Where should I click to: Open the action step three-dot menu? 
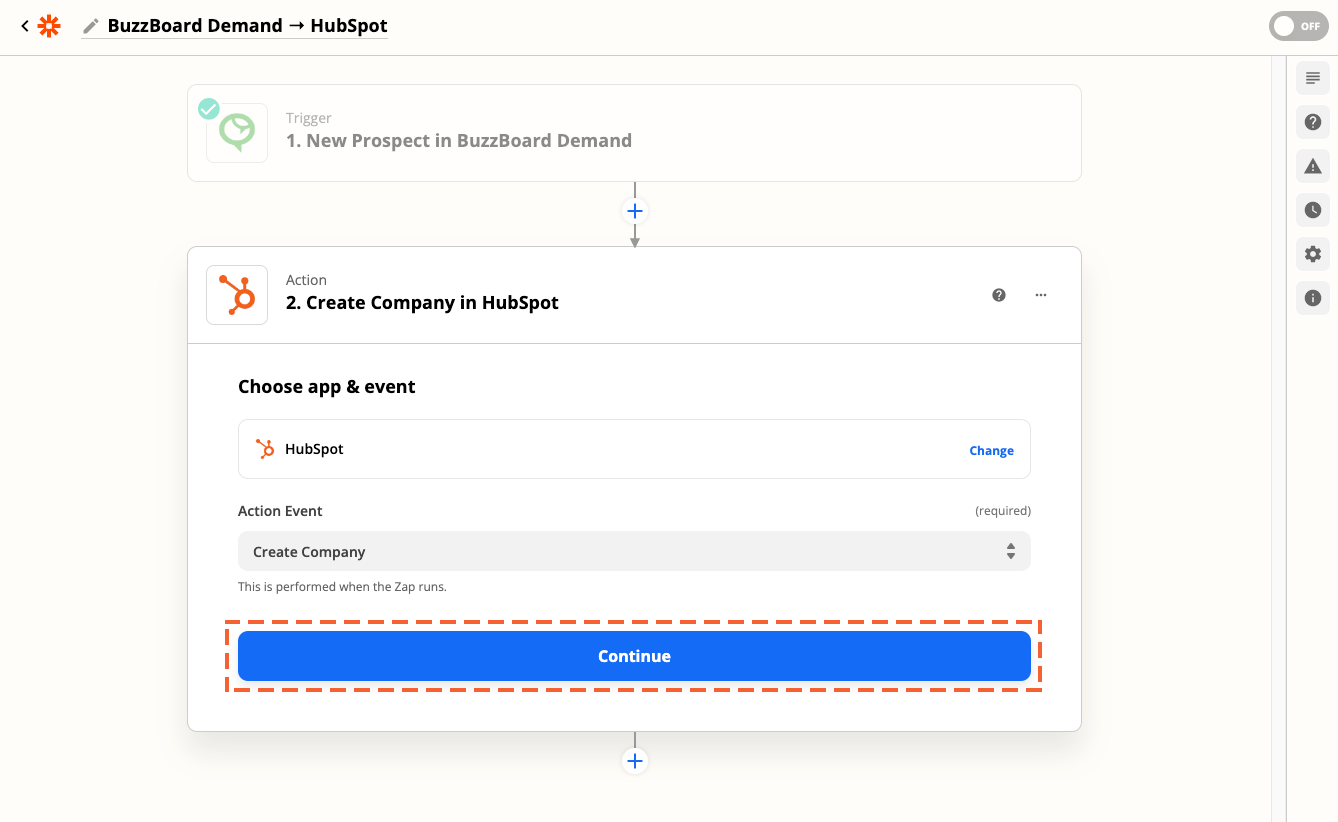coord(1041,295)
